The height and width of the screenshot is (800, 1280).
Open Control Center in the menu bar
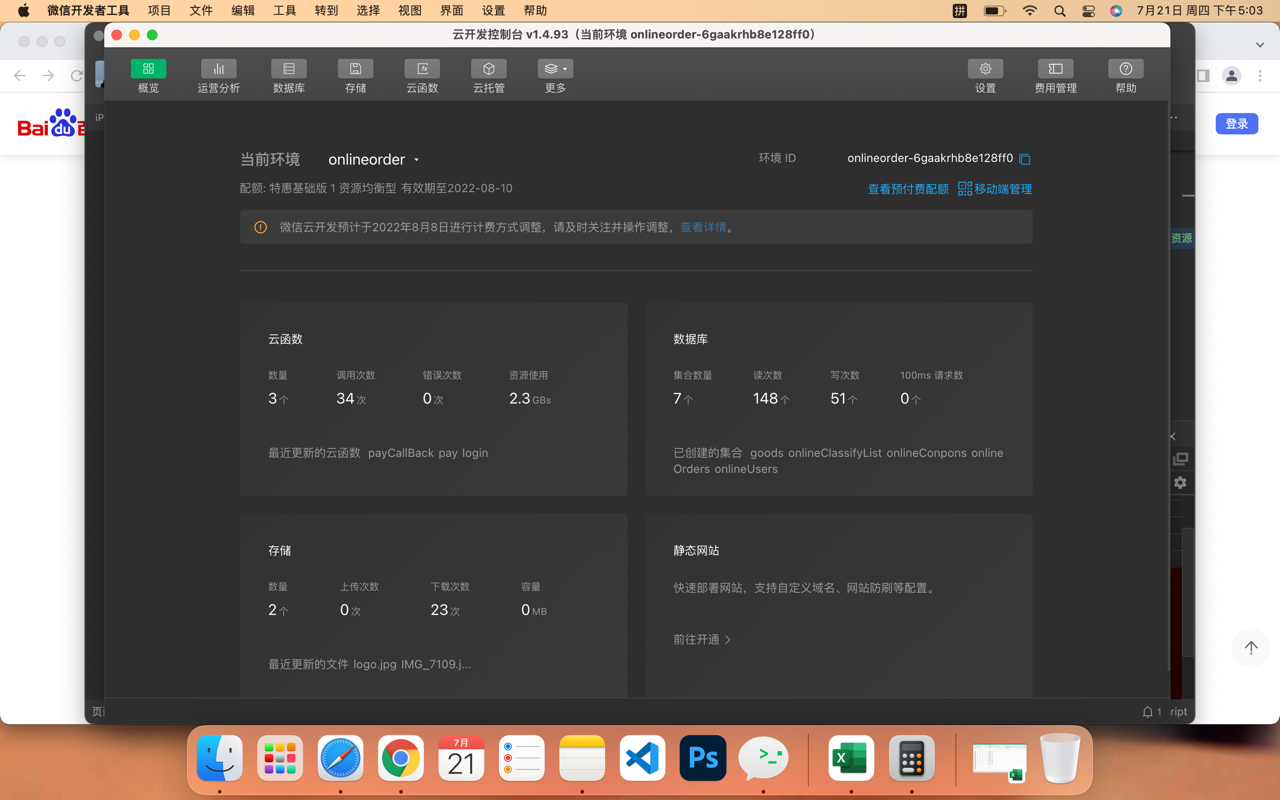click(x=1088, y=11)
